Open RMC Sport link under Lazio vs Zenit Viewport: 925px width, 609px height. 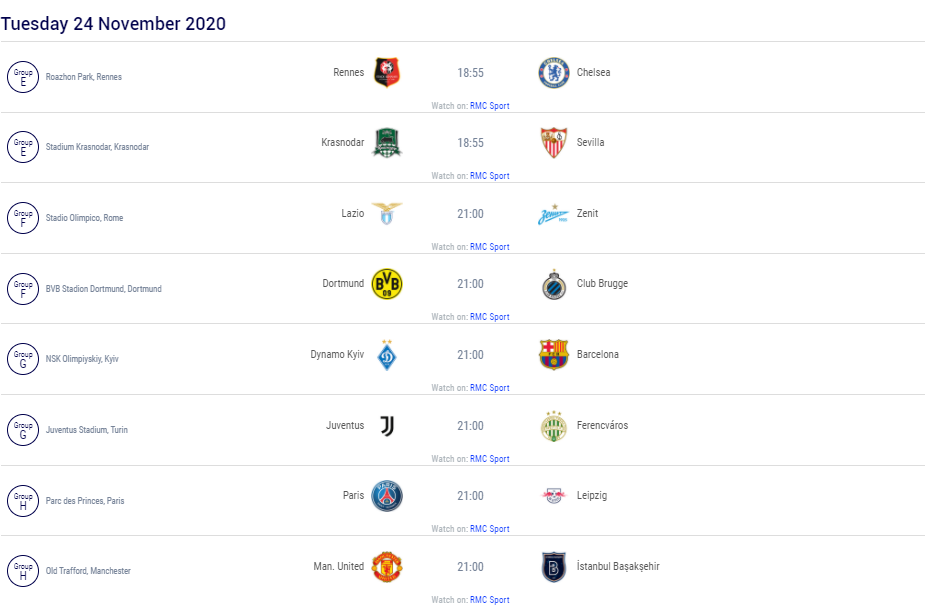click(490, 247)
